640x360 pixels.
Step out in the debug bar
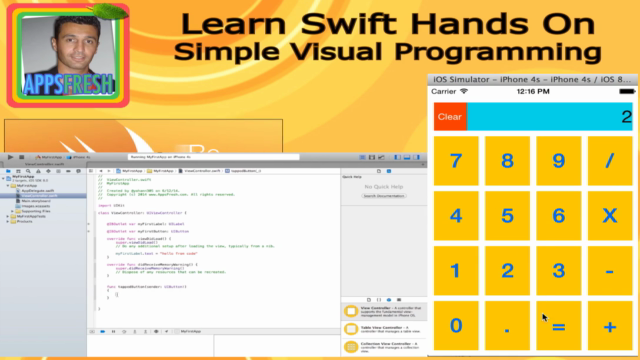(x=145, y=331)
